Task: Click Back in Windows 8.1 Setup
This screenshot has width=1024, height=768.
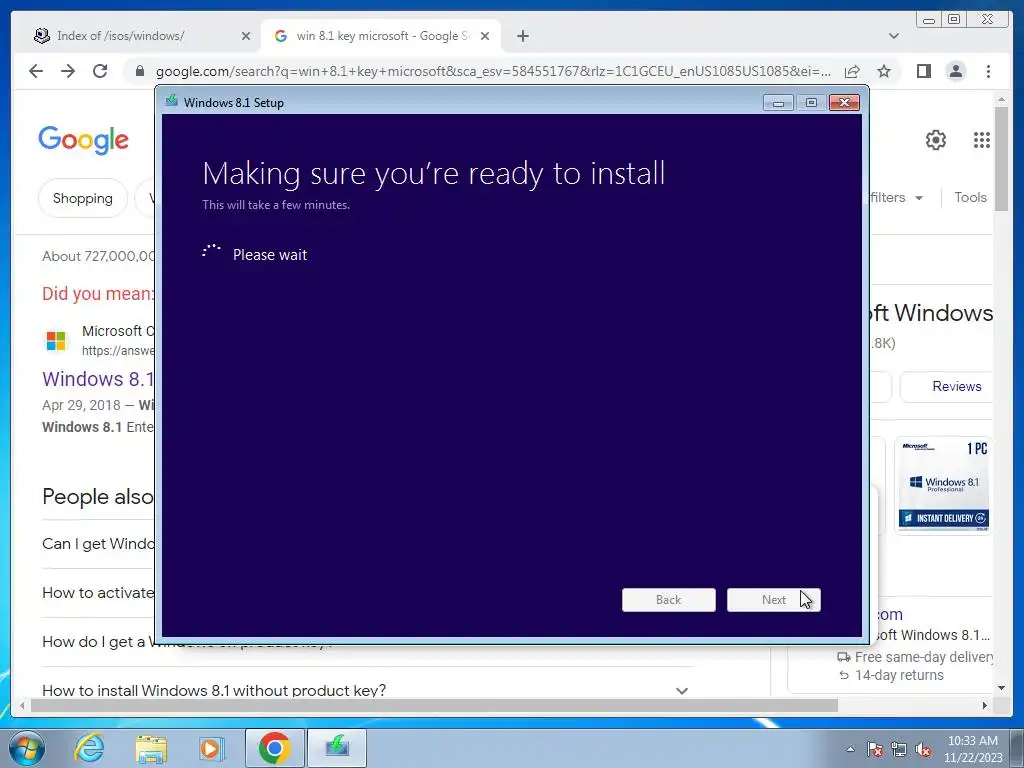Action: pyautogui.click(x=668, y=600)
